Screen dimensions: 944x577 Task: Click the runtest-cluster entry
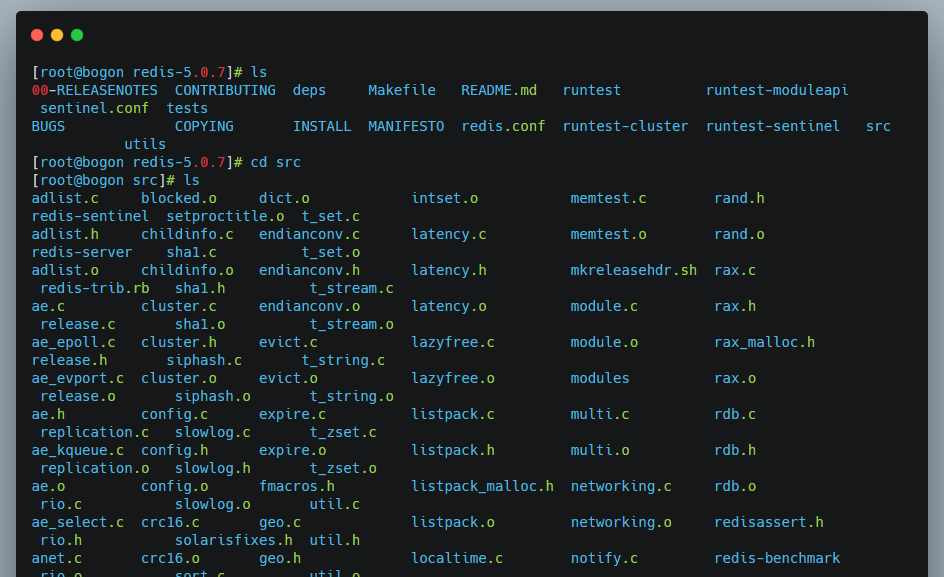click(x=625, y=126)
